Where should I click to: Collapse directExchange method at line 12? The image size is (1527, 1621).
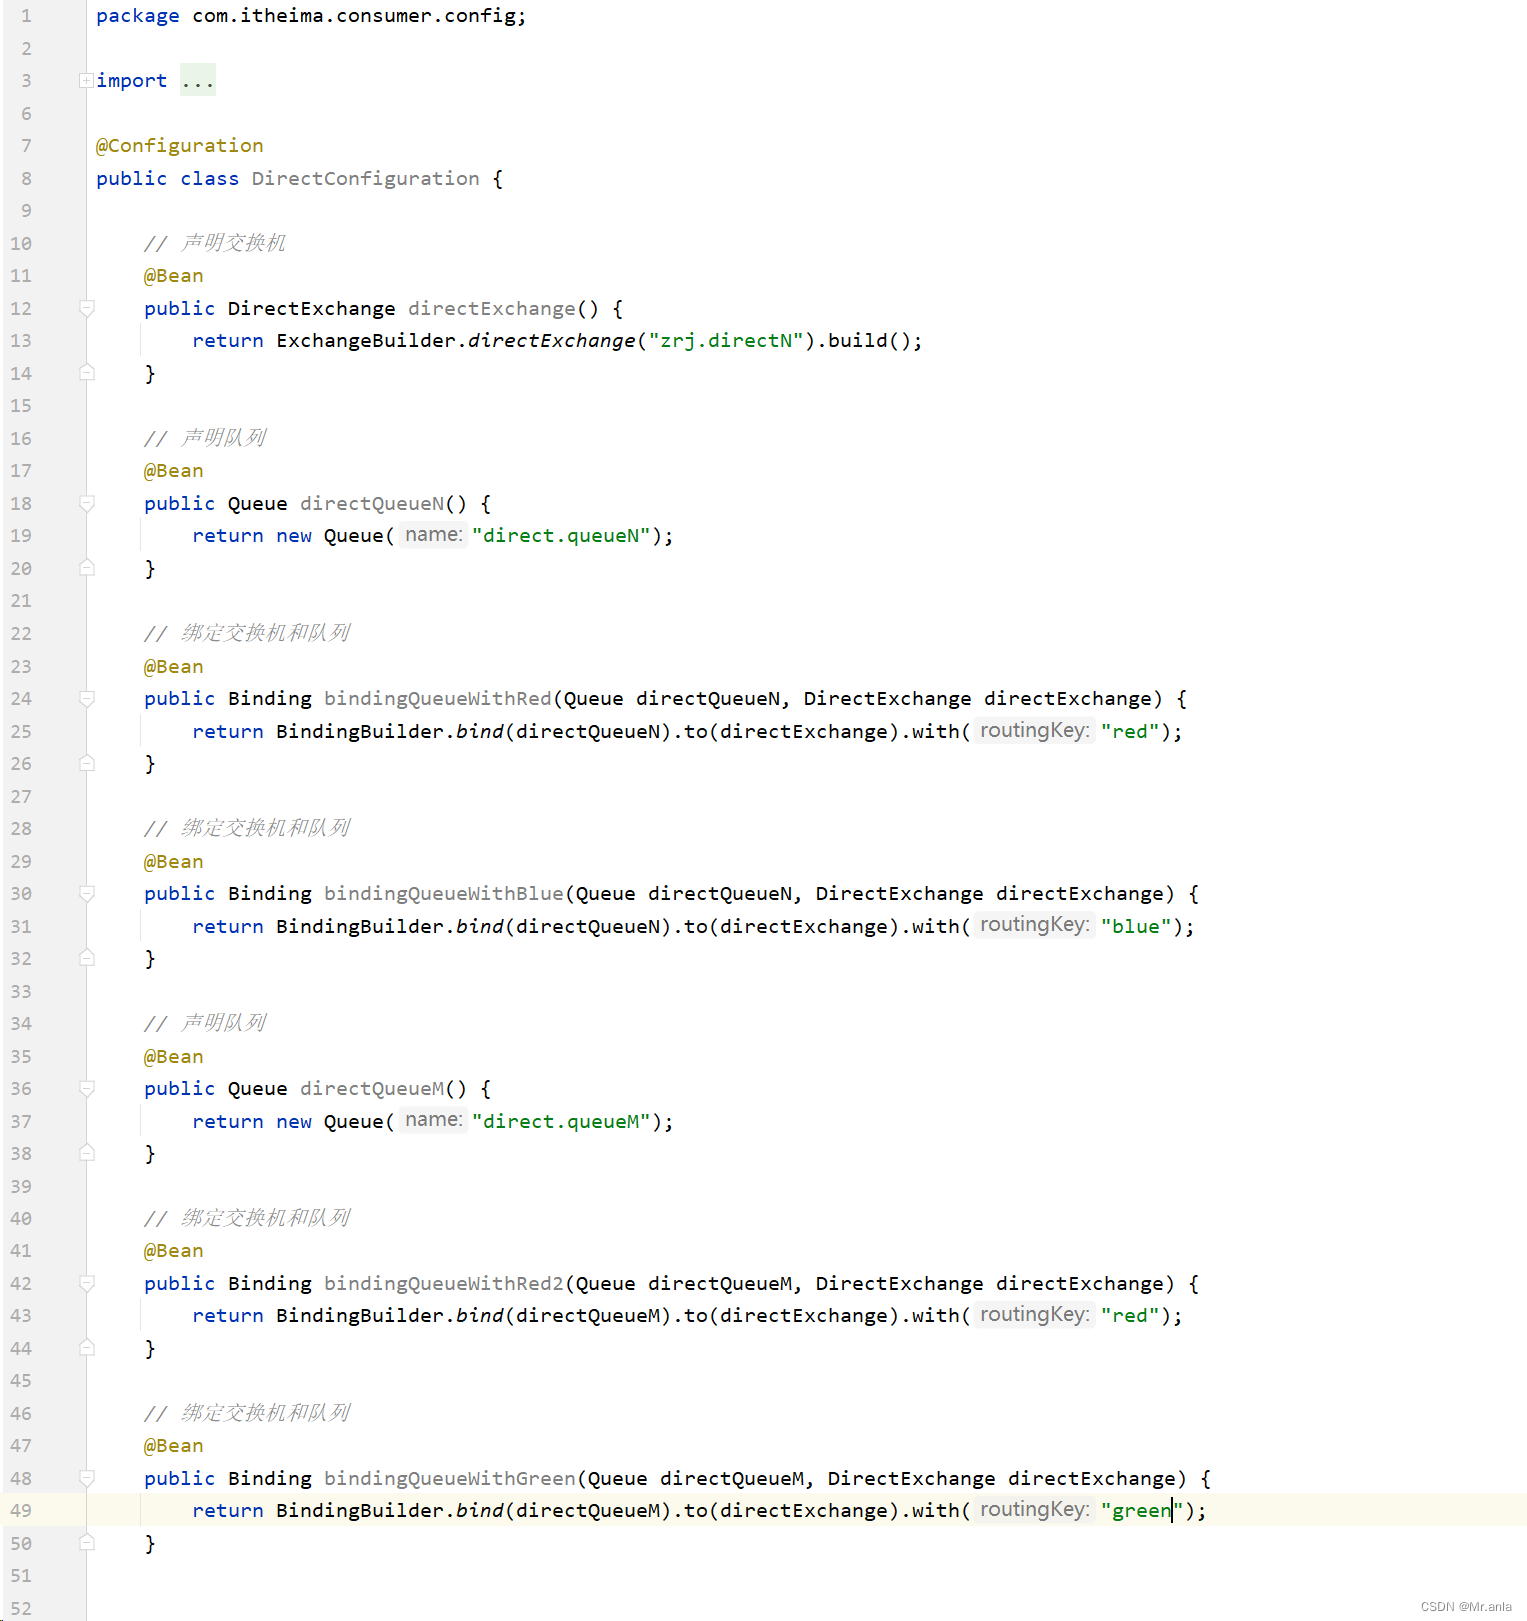click(87, 309)
